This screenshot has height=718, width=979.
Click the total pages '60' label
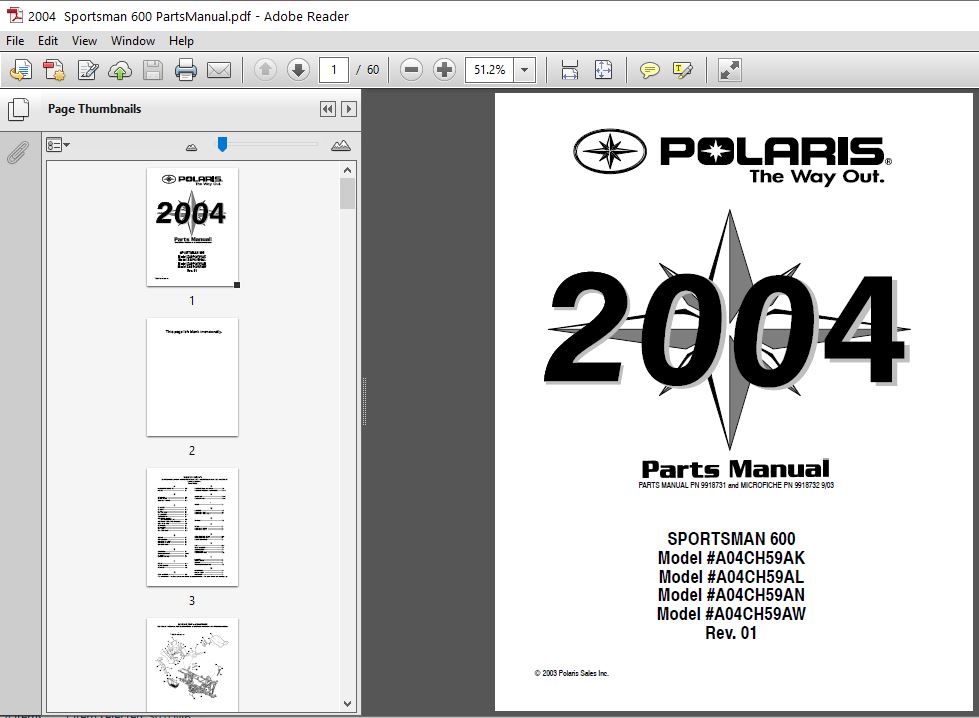pyautogui.click(x=373, y=70)
